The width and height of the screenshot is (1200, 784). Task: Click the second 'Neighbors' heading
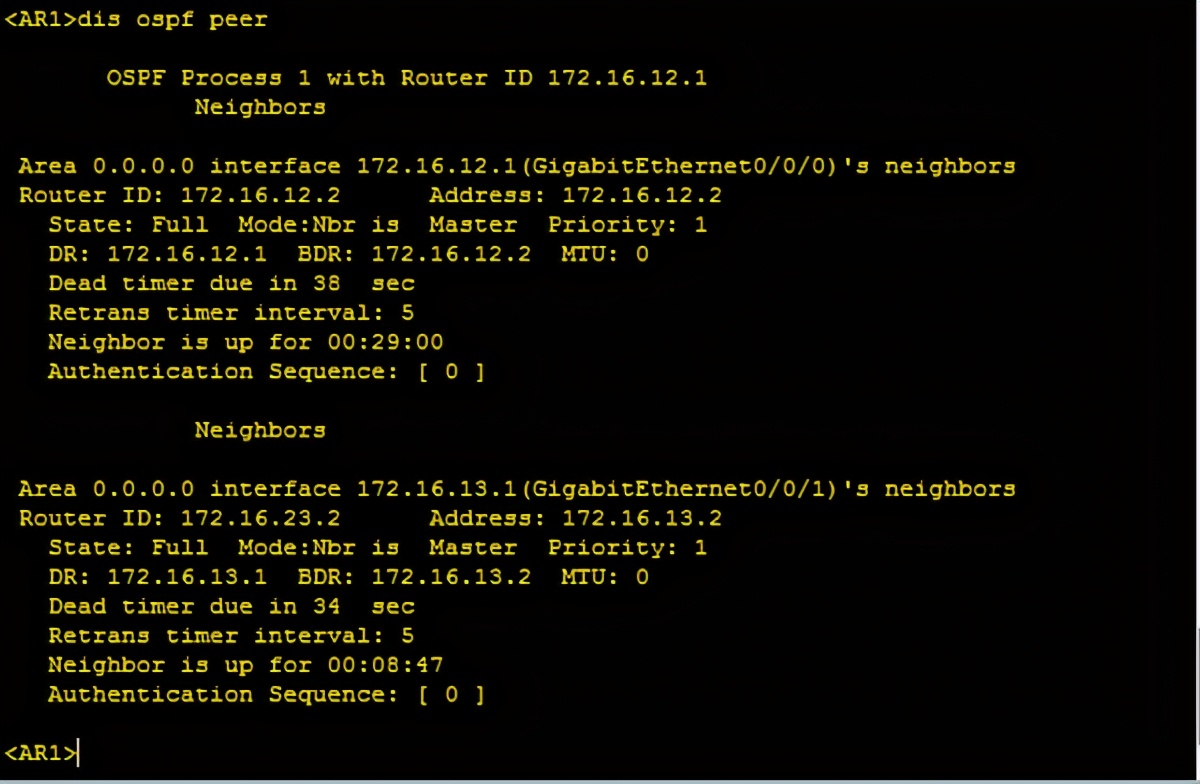click(x=260, y=430)
